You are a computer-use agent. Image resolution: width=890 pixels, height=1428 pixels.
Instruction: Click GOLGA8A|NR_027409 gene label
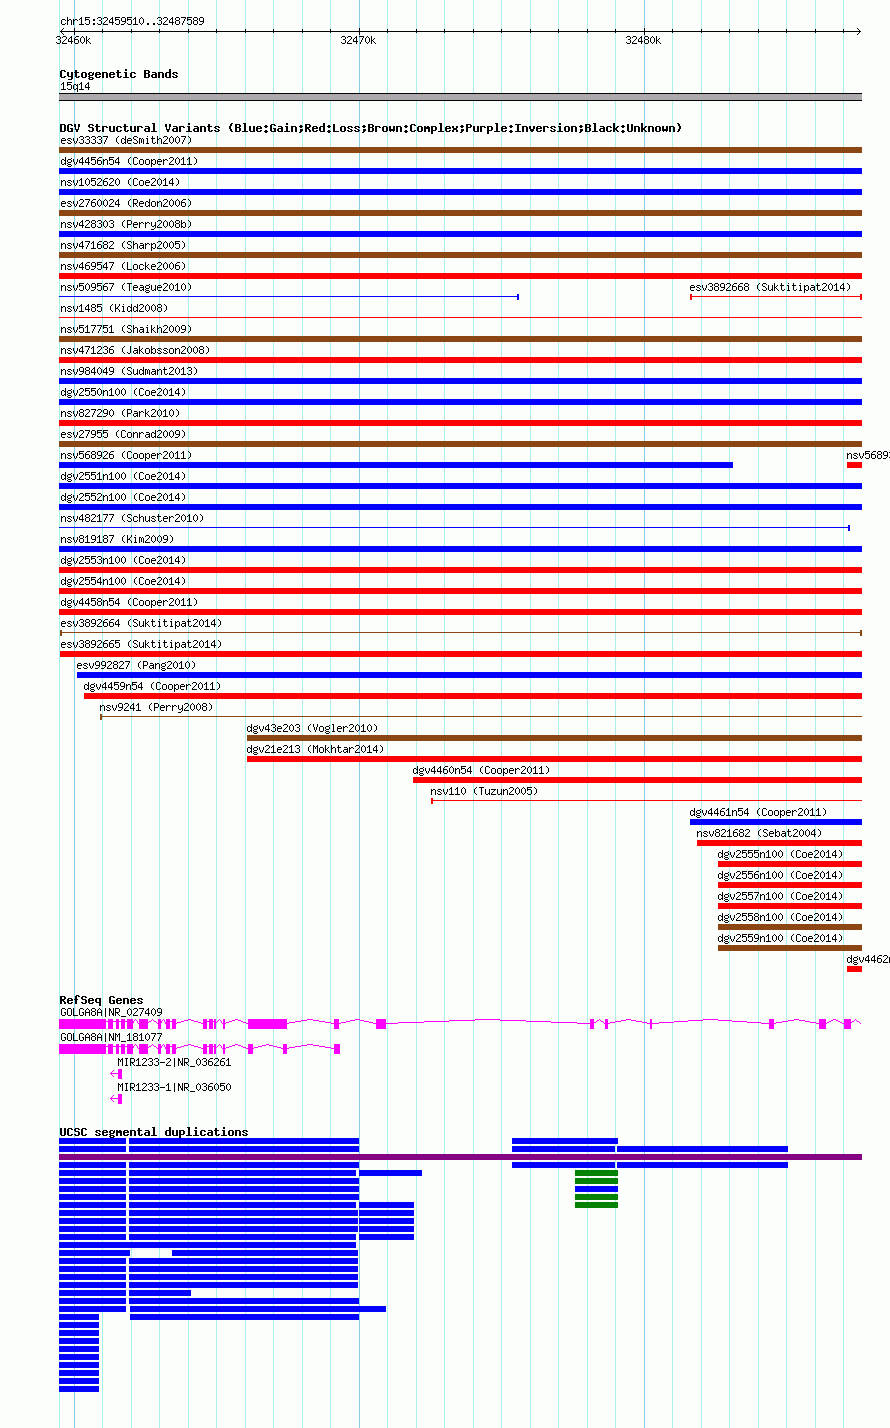click(111, 1012)
